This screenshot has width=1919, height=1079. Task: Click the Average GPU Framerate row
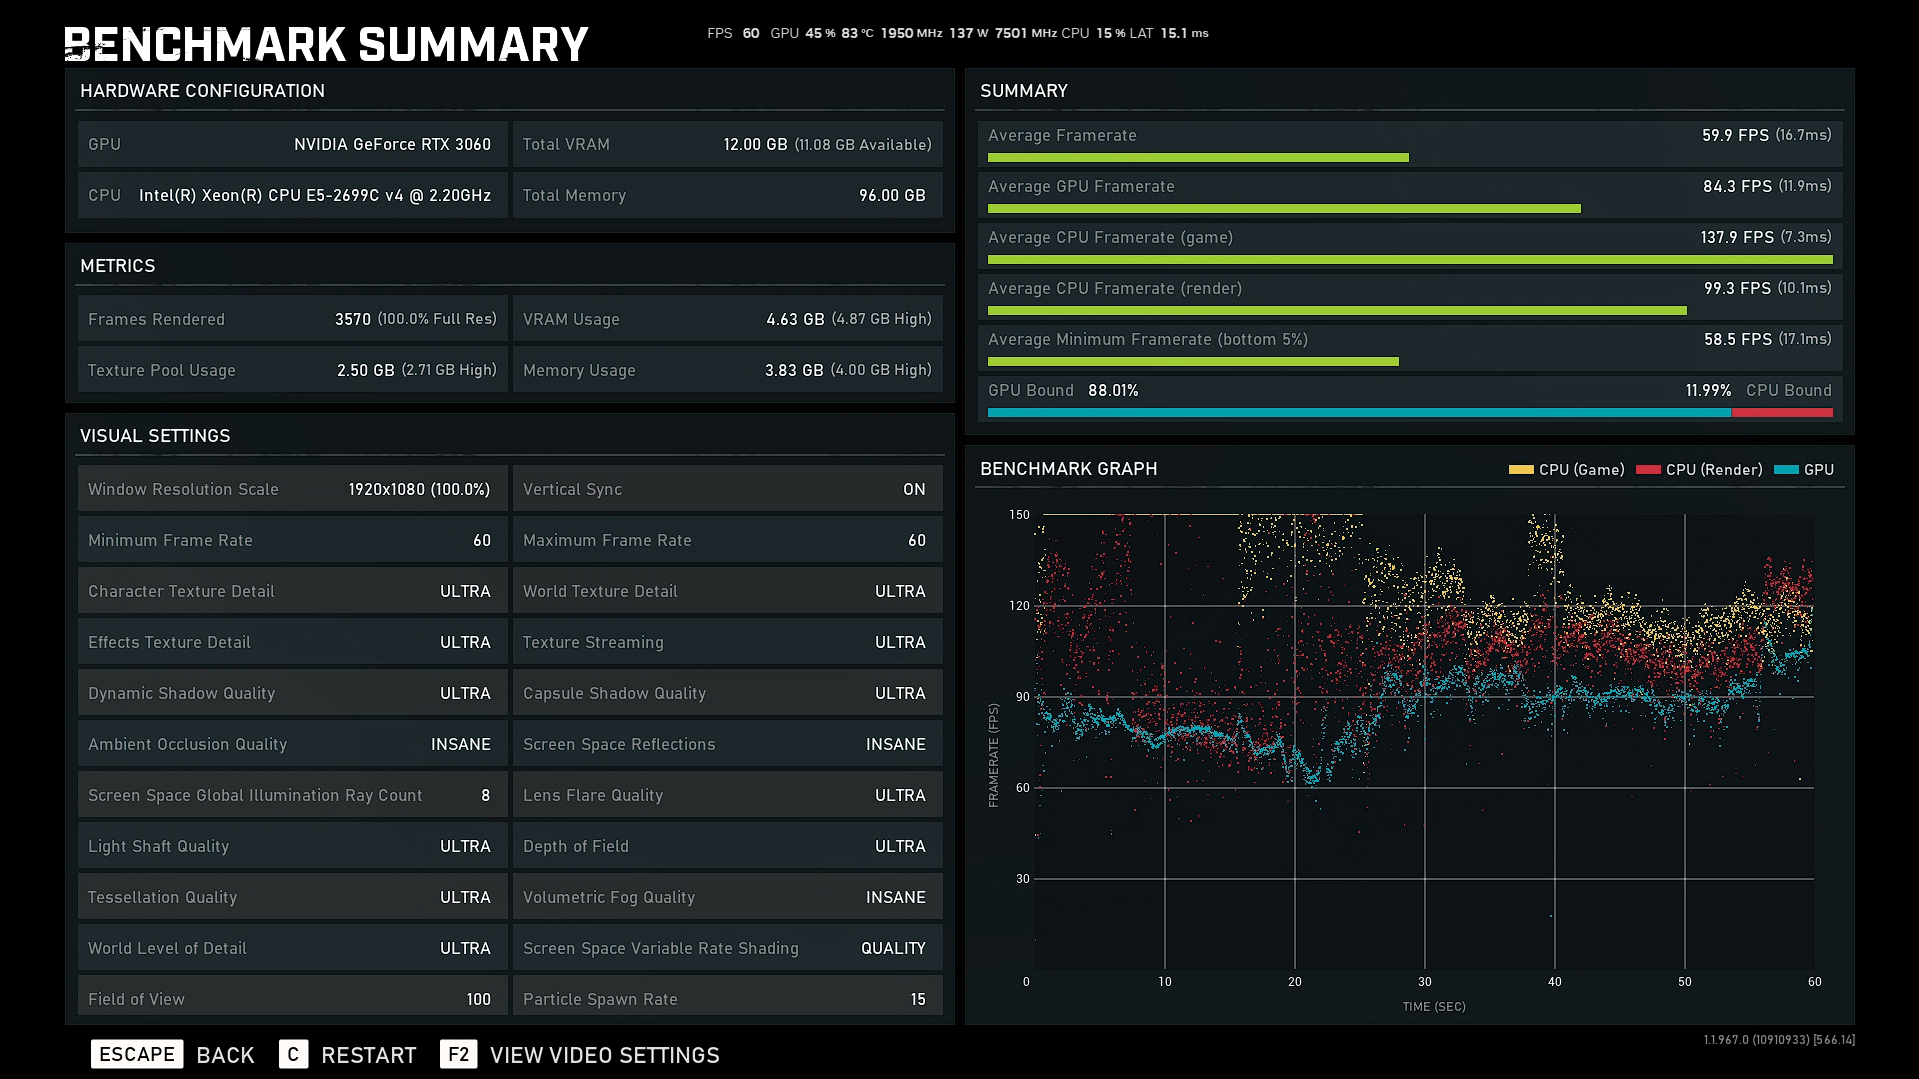tap(1409, 194)
